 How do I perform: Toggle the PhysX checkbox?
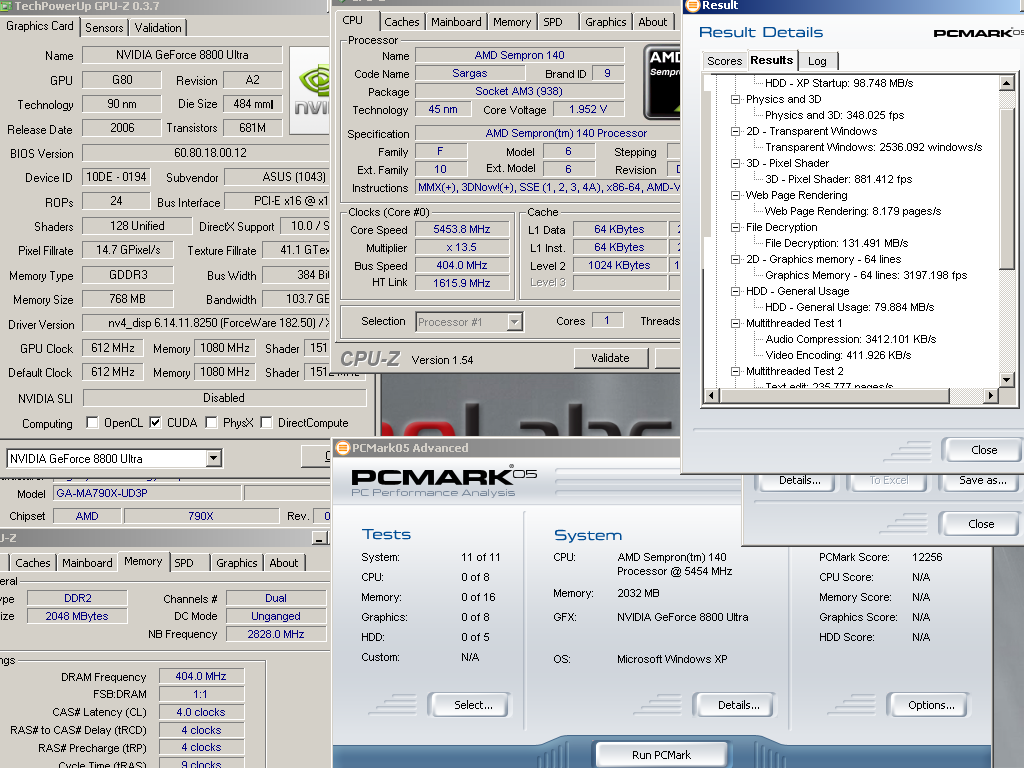click(211, 423)
